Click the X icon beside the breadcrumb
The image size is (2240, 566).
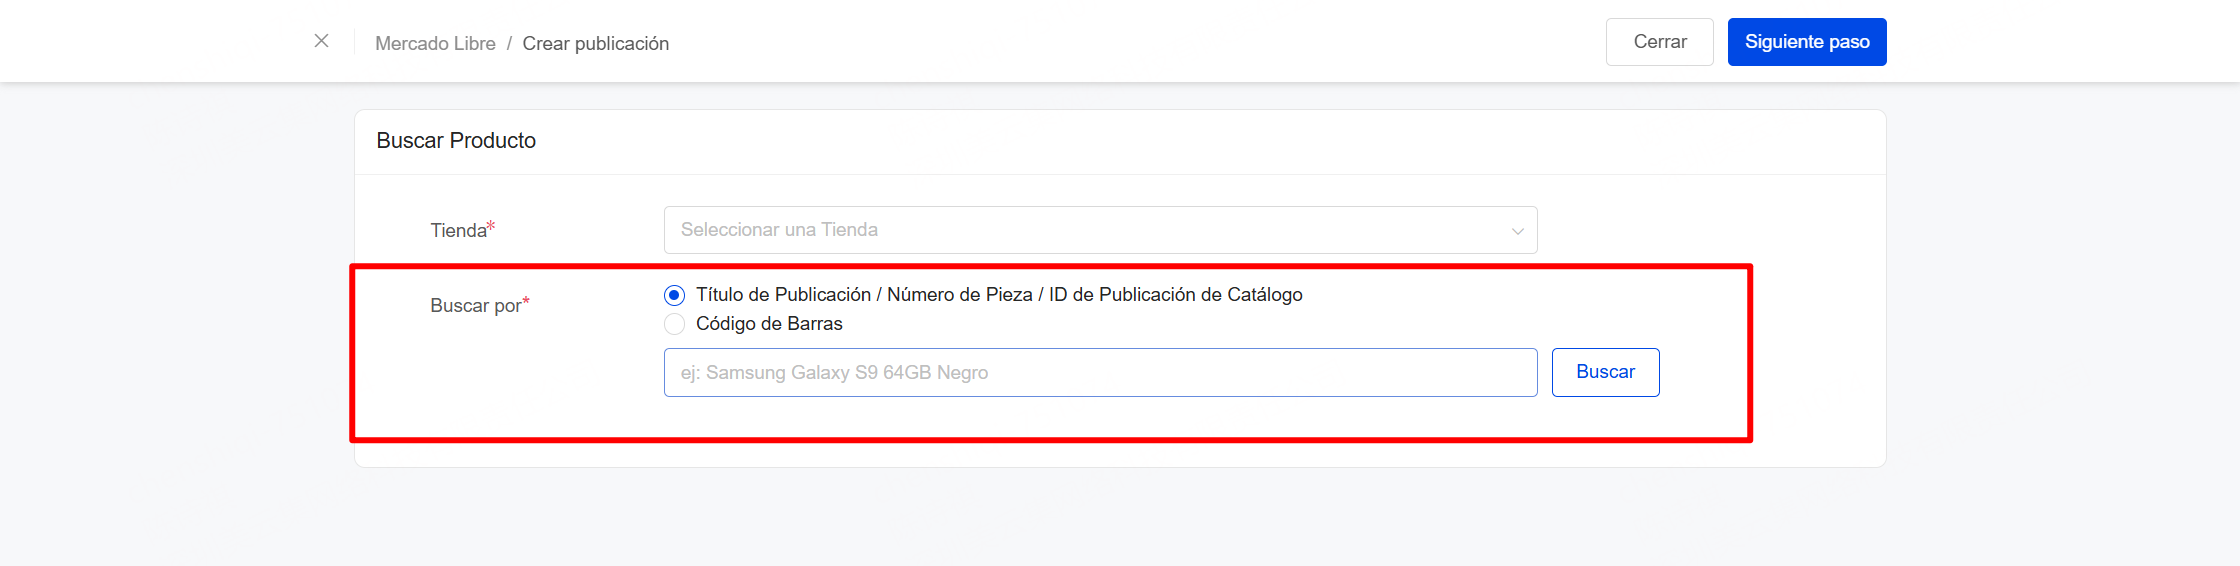(x=321, y=41)
